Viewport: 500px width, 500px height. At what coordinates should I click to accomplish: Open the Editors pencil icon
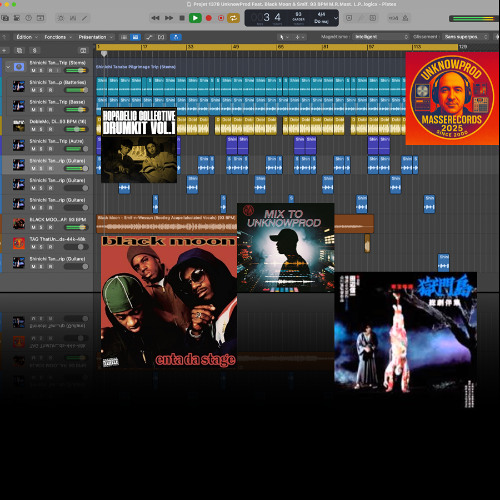pyautogui.click(x=85, y=18)
